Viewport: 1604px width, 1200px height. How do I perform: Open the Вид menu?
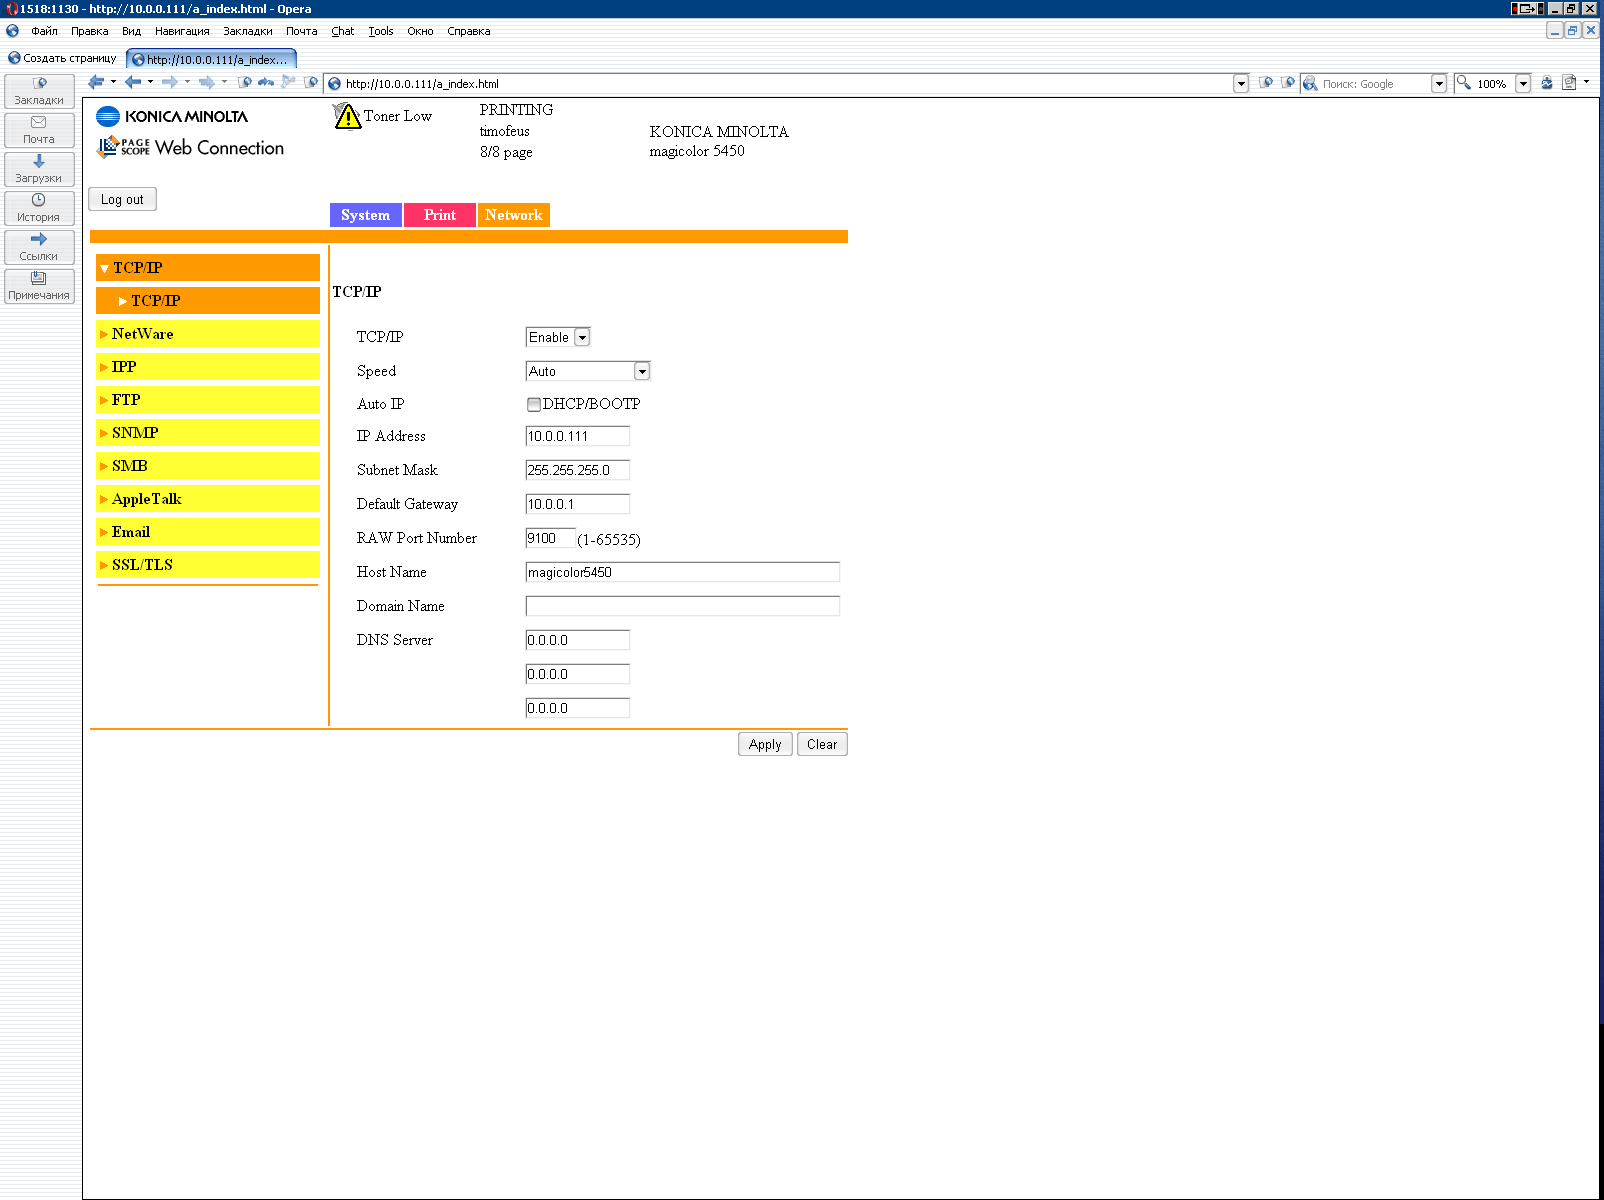pyautogui.click(x=131, y=31)
